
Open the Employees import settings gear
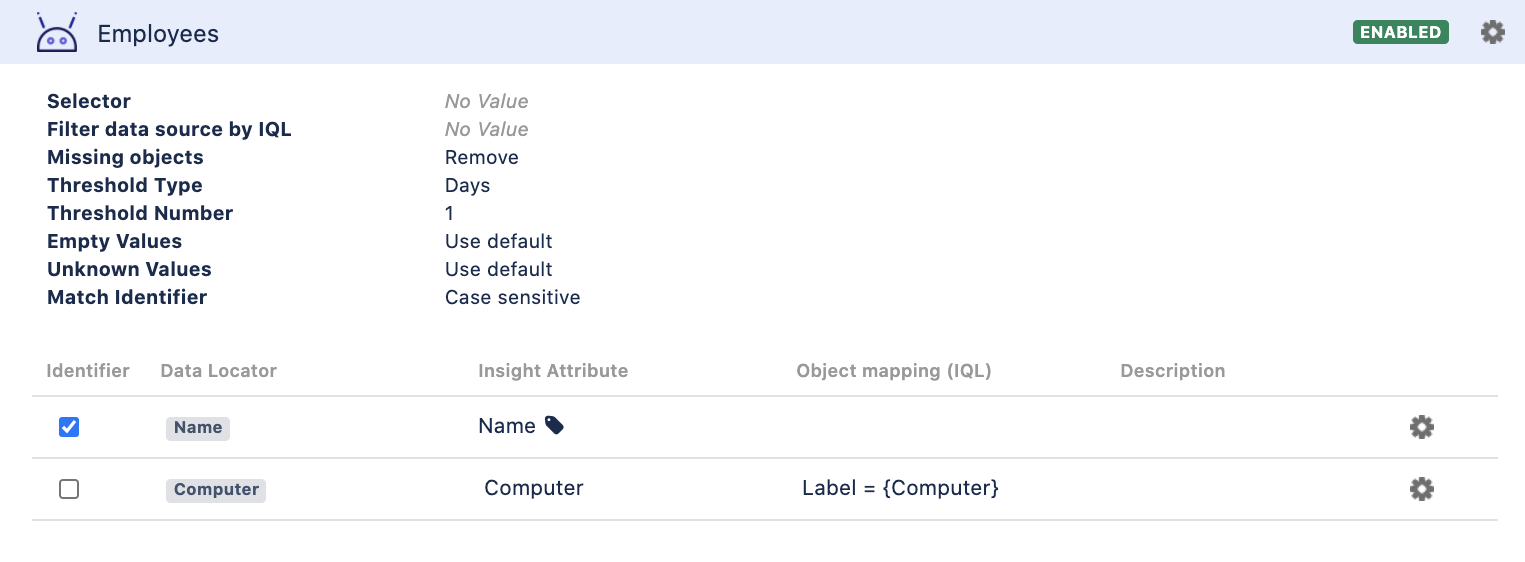click(x=1492, y=32)
